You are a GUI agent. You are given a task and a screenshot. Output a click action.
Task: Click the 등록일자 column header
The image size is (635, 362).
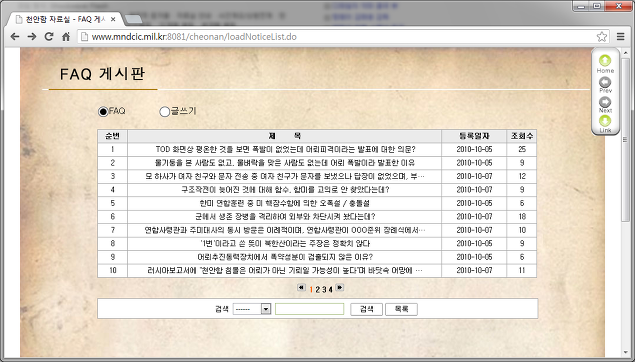click(474, 136)
